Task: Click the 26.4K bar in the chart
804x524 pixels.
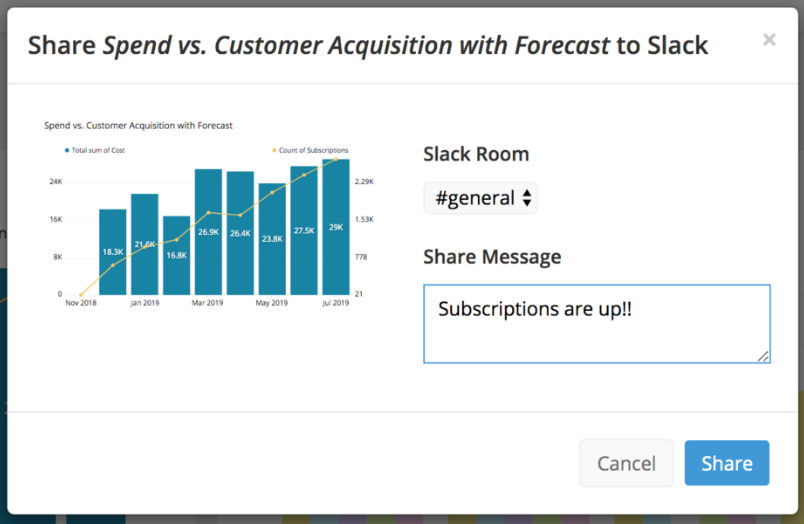Action: click(x=240, y=233)
